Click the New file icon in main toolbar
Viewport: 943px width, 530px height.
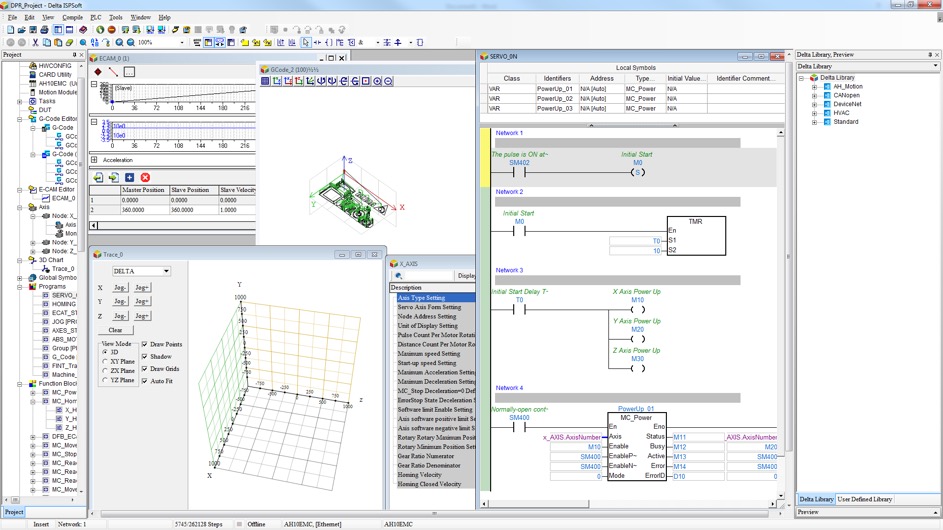(10, 30)
